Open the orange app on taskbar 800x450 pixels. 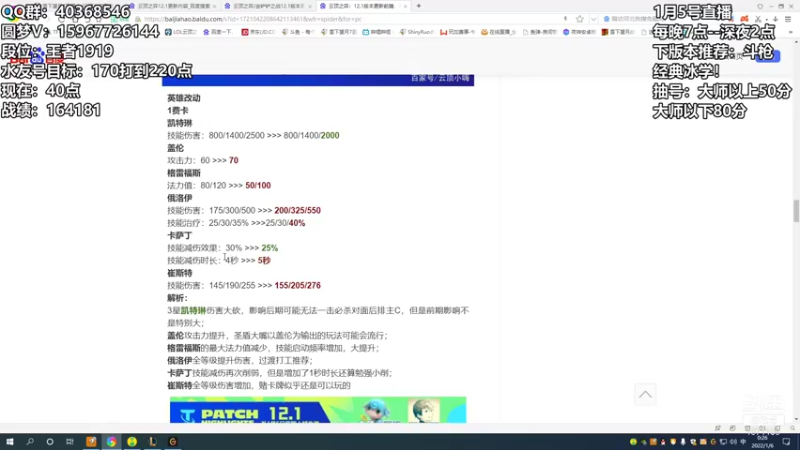pos(91,442)
